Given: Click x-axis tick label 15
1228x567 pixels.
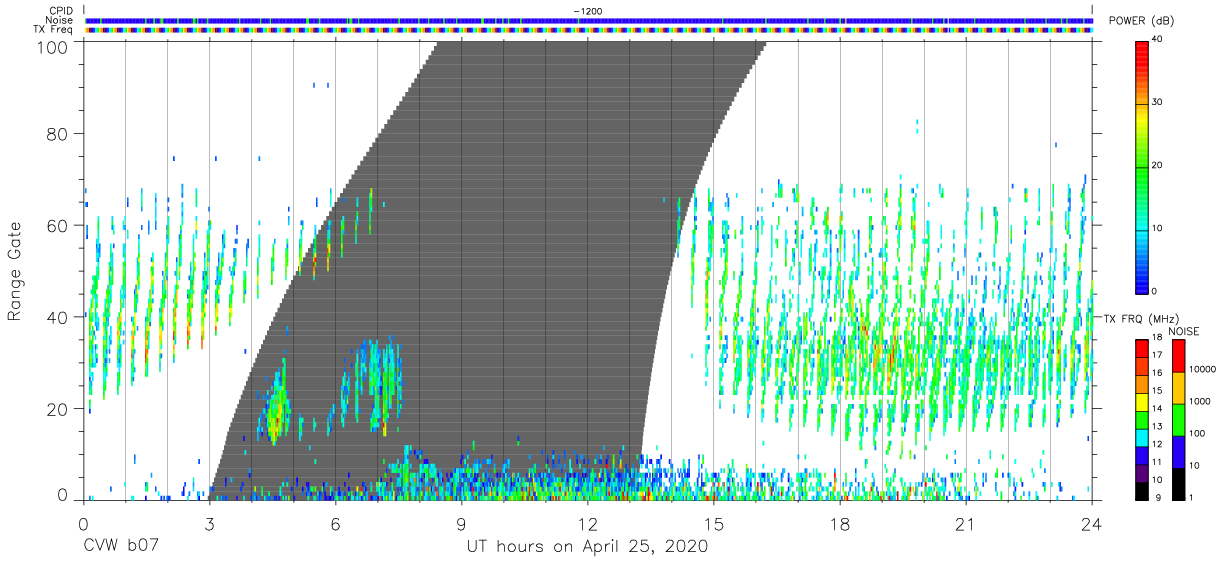Looking at the screenshot, I should (x=713, y=524).
